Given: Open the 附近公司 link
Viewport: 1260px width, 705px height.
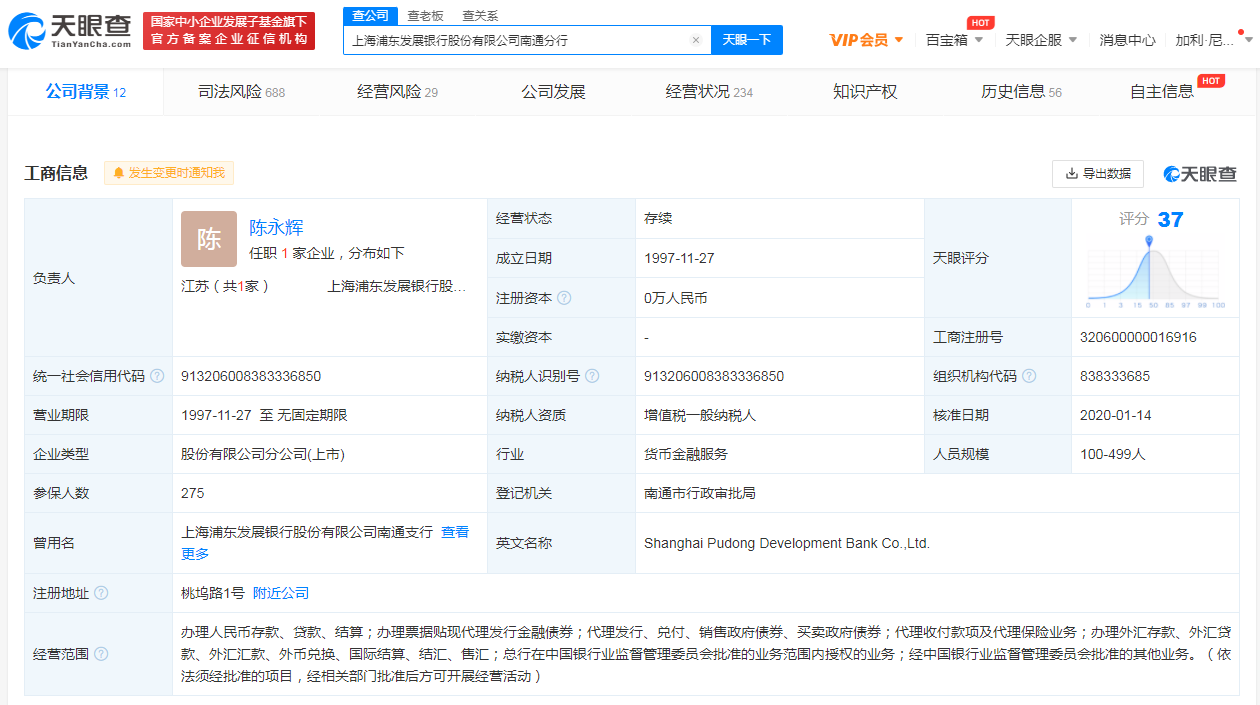Looking at the screenshot, I should 281,593.
